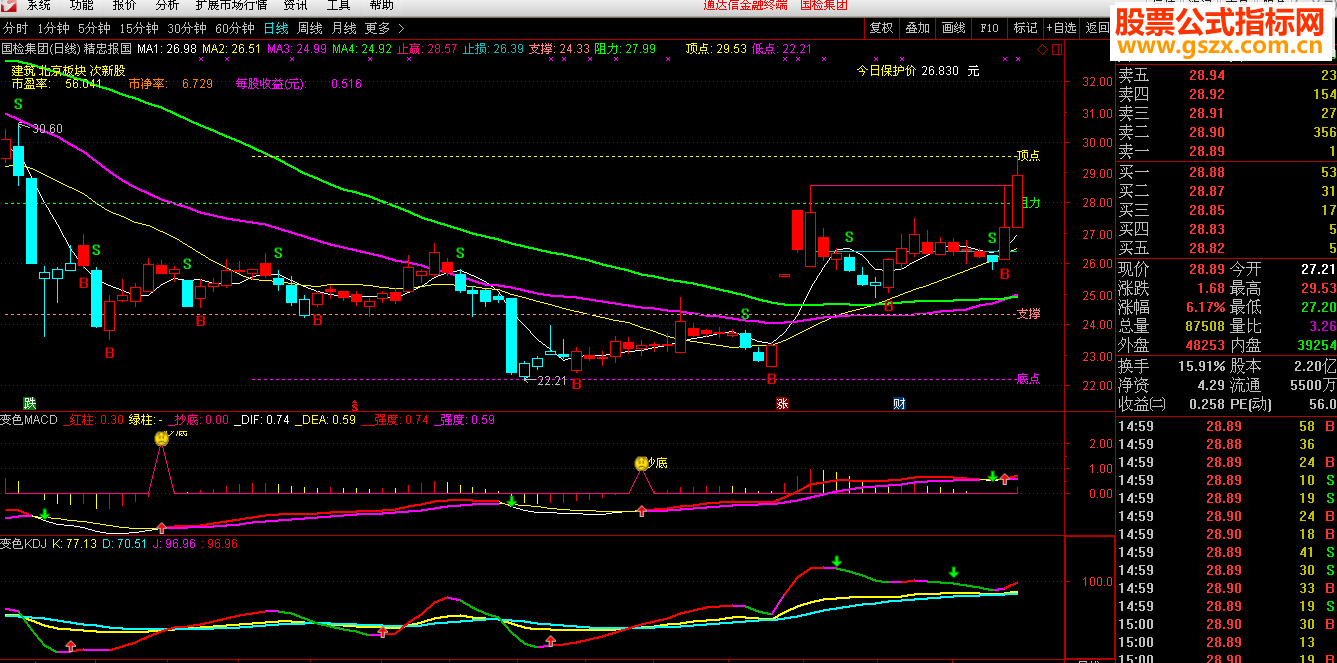Open the 扩展市场行情 menu
This screenshot has width=1337, height=663.
click(x=231, y=5)
